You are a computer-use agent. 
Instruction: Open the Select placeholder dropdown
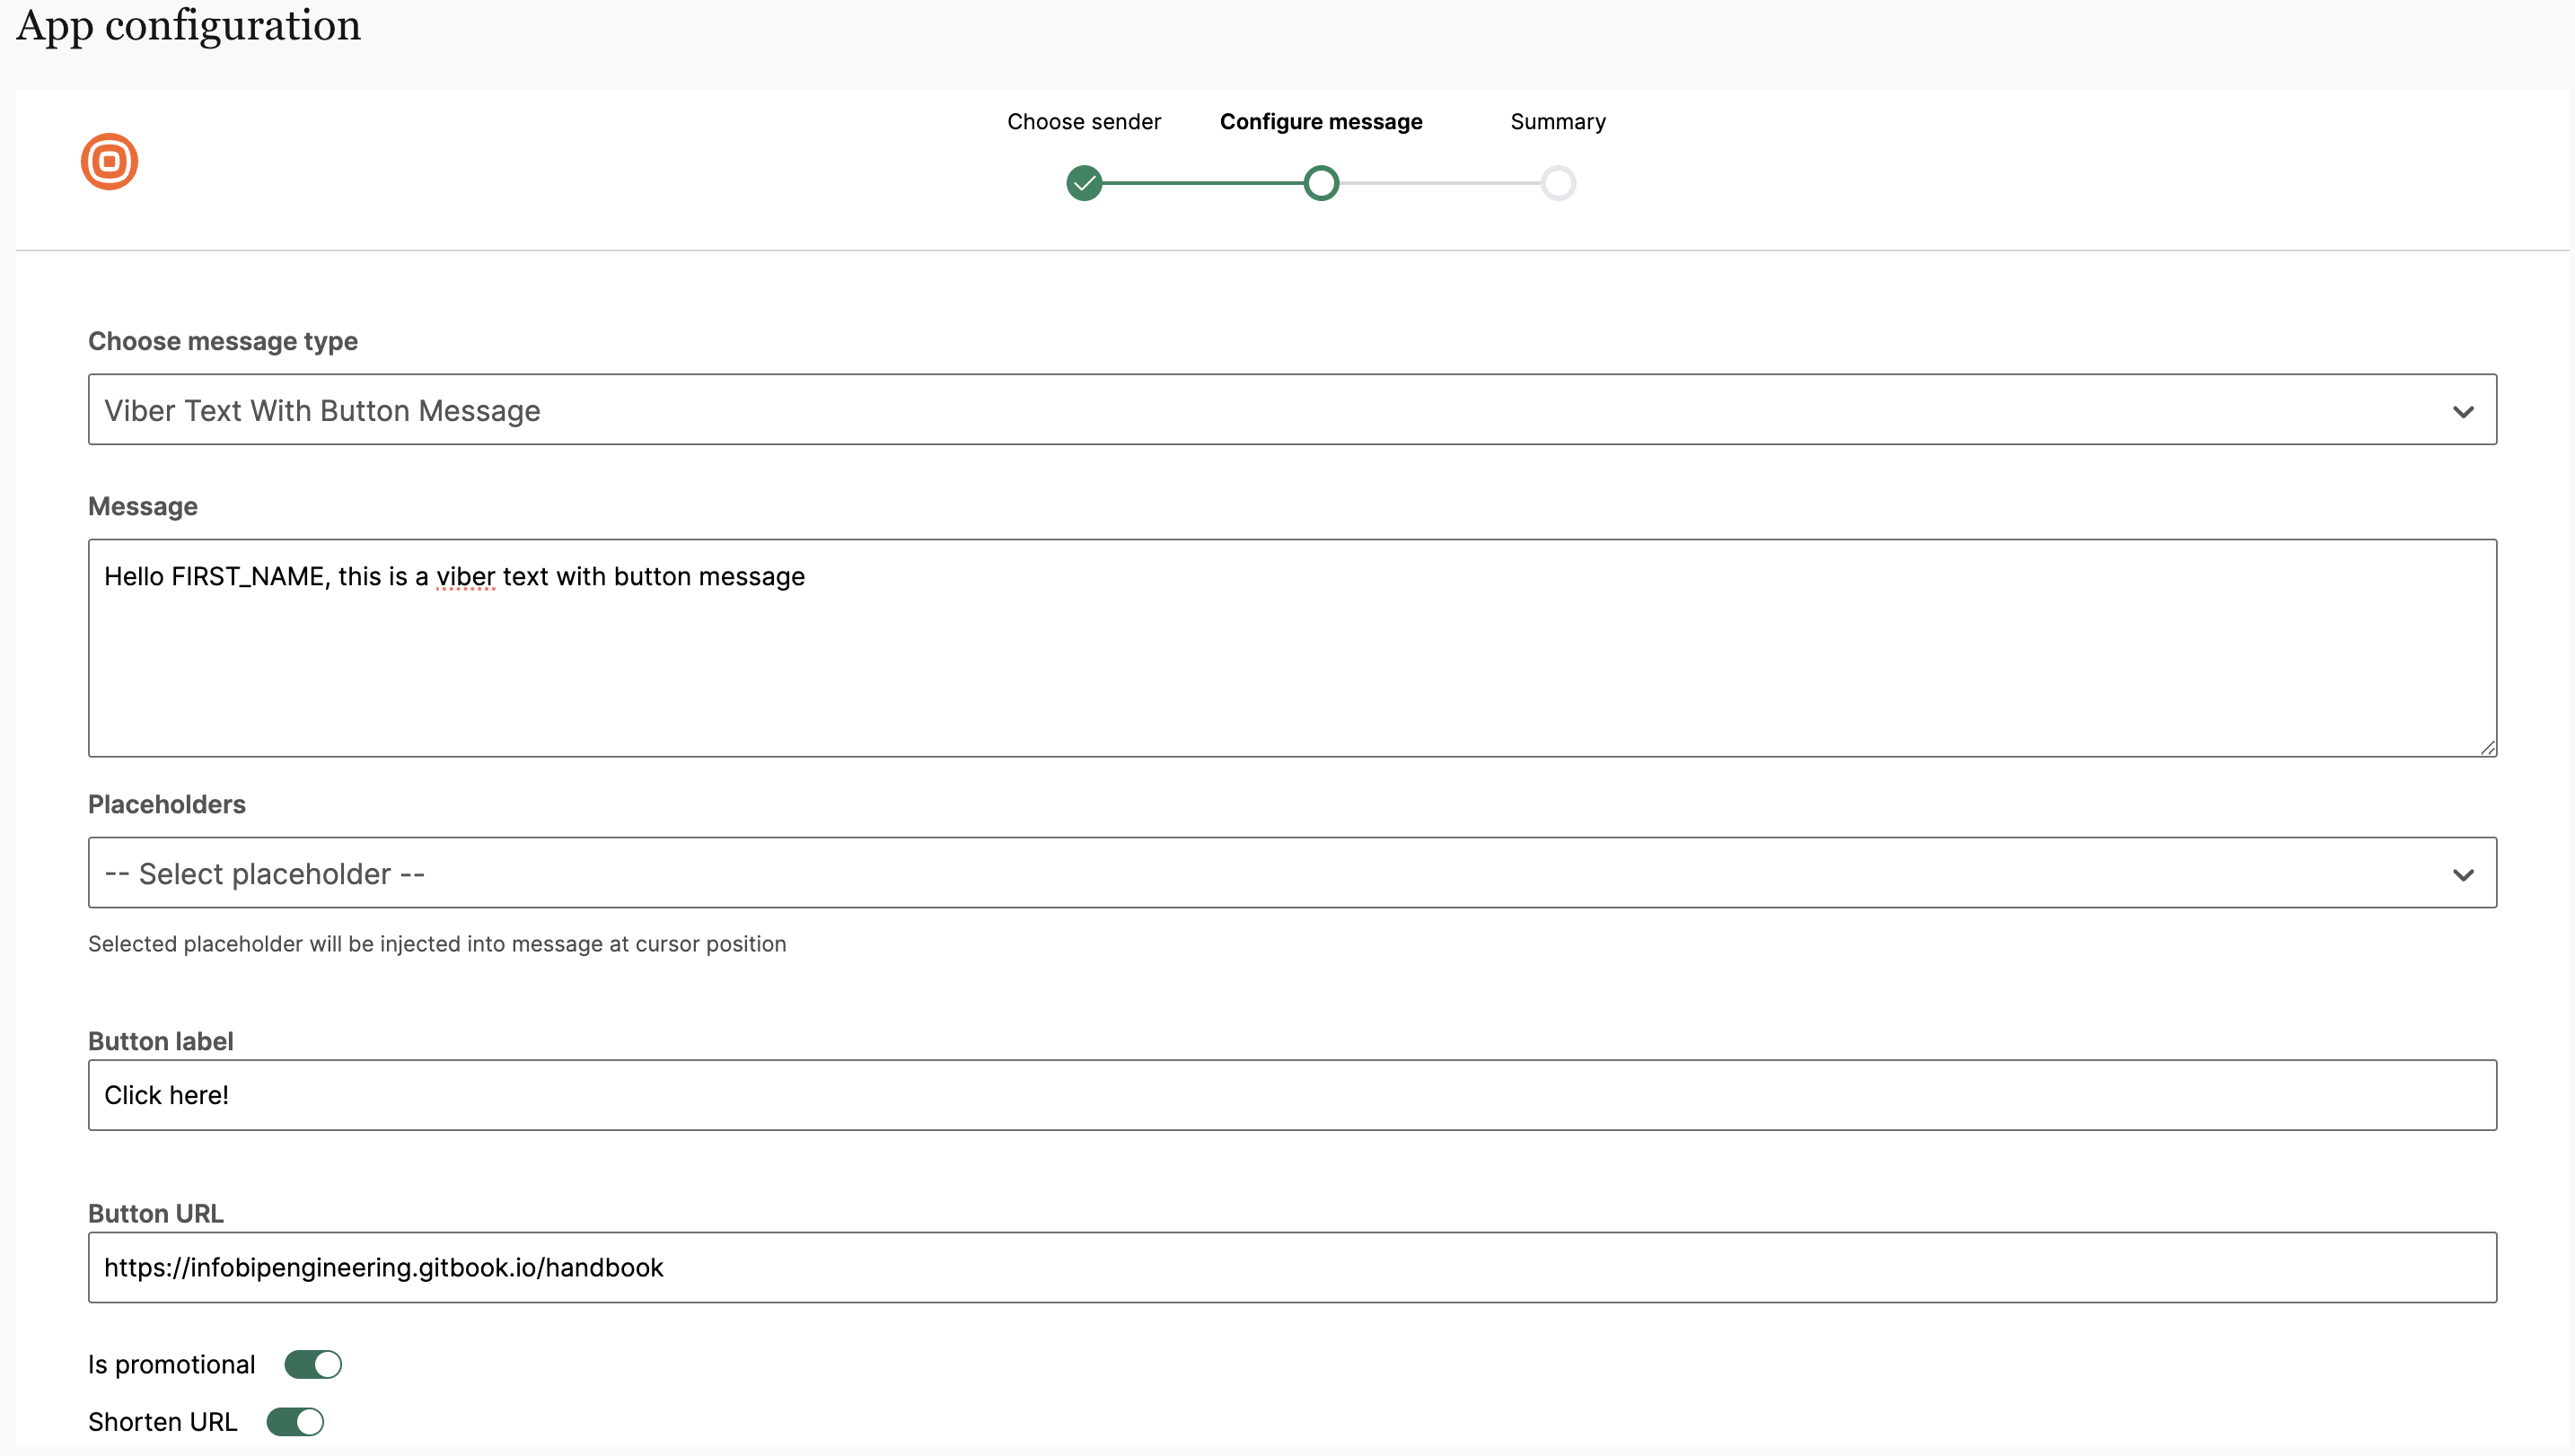[1292, 873]
